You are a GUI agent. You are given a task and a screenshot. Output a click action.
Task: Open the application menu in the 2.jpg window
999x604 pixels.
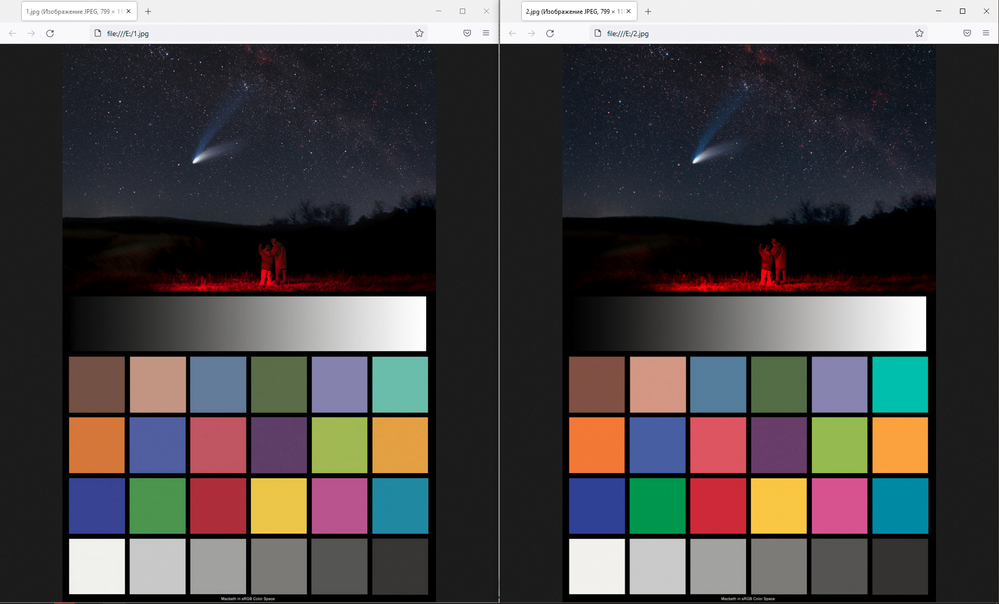click(x=986, y=33)
